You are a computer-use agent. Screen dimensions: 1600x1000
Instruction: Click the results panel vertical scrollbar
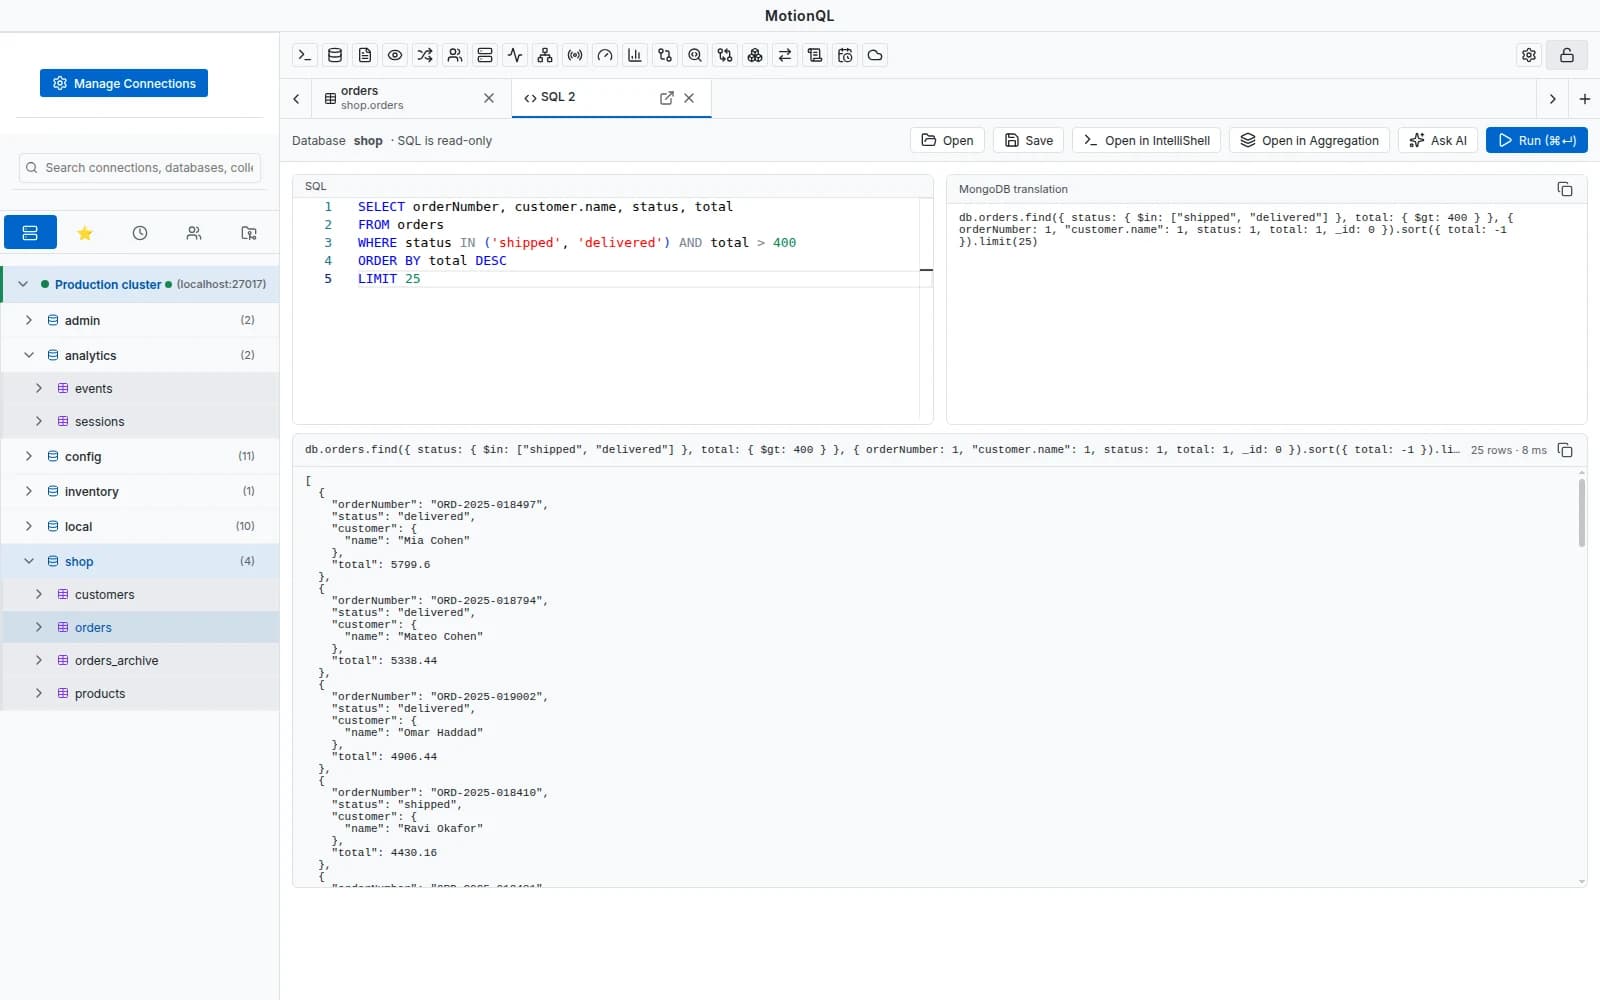click(1581, 513)
